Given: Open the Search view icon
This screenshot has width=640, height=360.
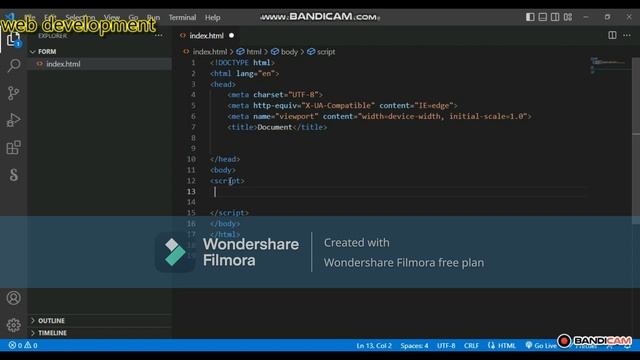Looking at the screenshot, I should (x=14, y=66).
